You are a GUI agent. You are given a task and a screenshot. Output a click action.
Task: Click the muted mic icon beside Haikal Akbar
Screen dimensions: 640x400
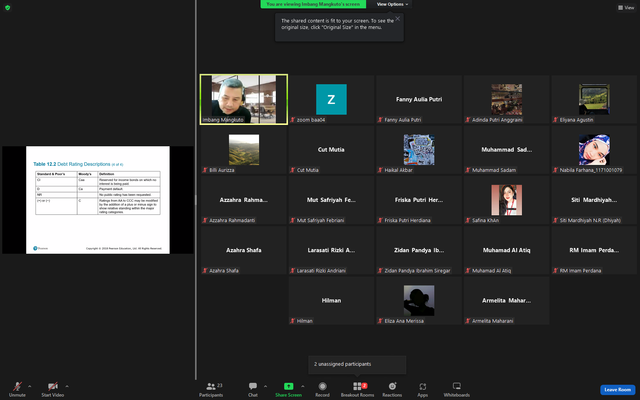coord(380,170)
